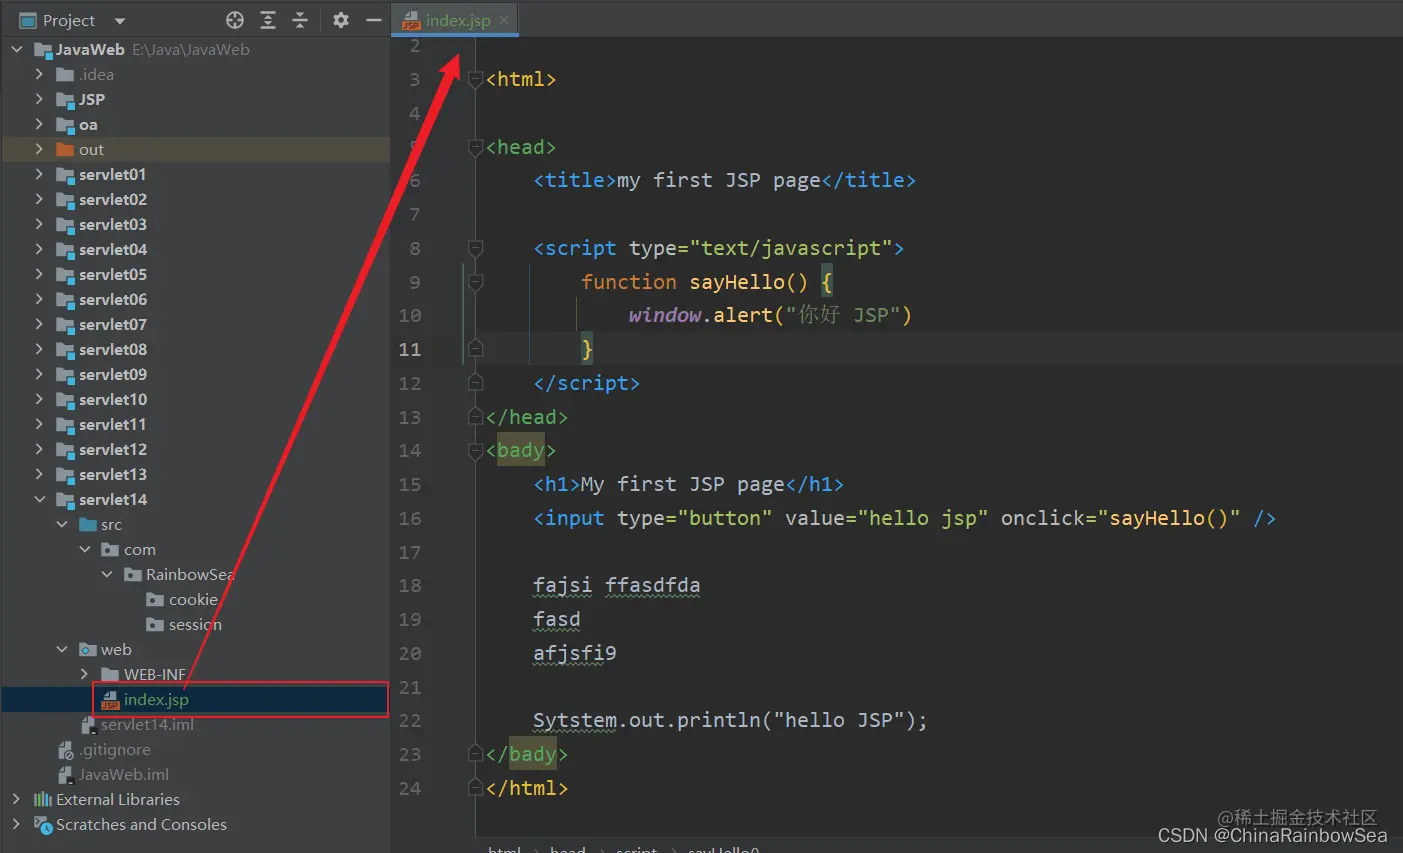Viewport: 1403px width, 853px height.
Task: Select servlet13 in the project tree
Action: coord(113,474)
